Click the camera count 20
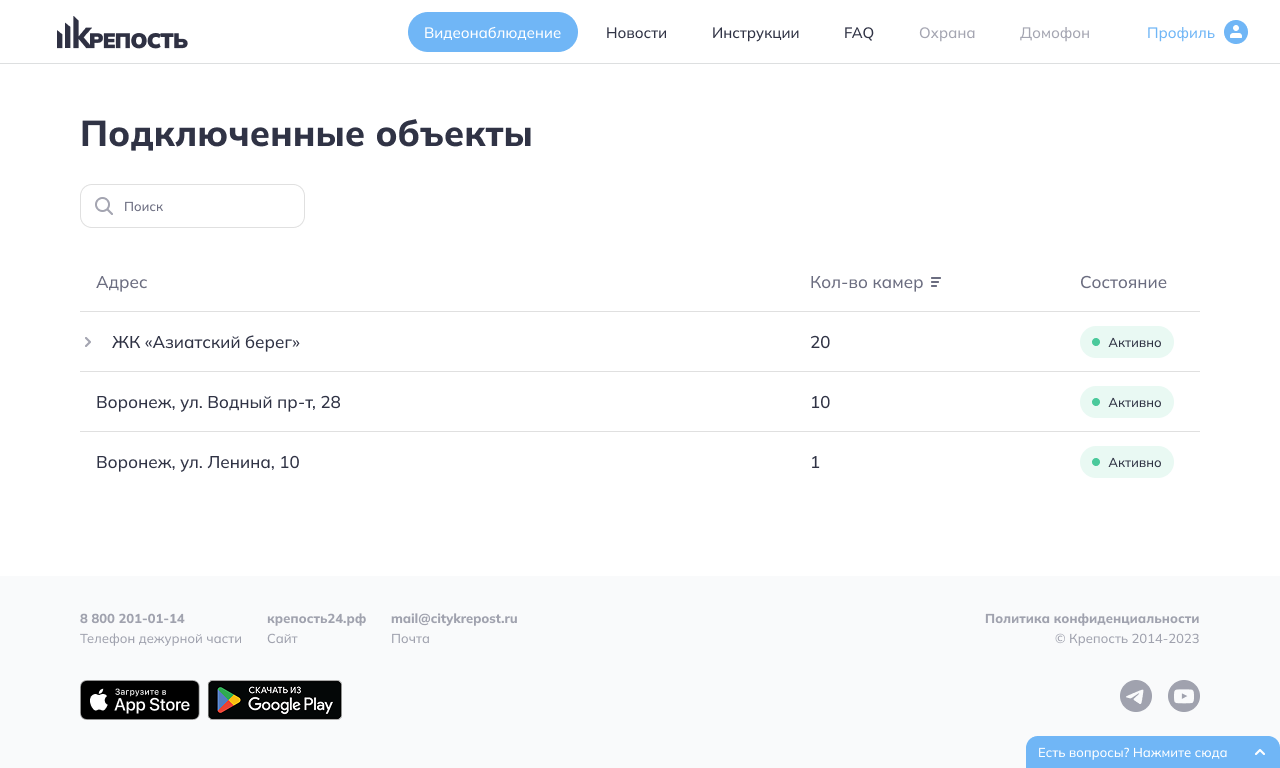The width and height of the screenshot is (1280, 768). point(820,342)
